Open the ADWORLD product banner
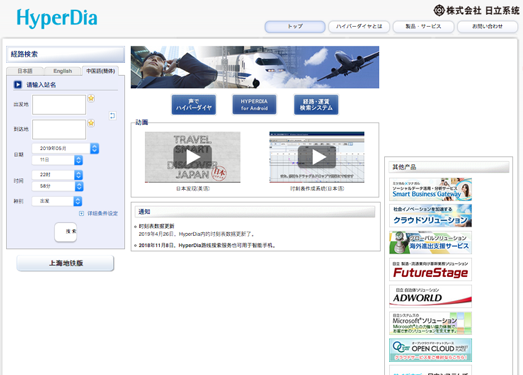The width and height of the screenshot is (523, 375). [x=430, y=296]
